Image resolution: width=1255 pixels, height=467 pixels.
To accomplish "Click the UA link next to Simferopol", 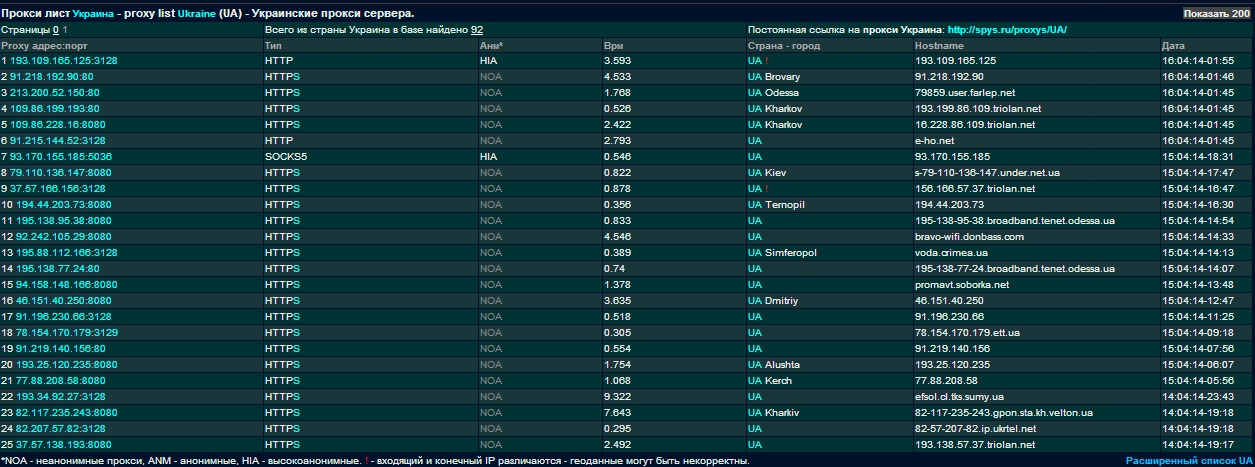I will (754, 253).
